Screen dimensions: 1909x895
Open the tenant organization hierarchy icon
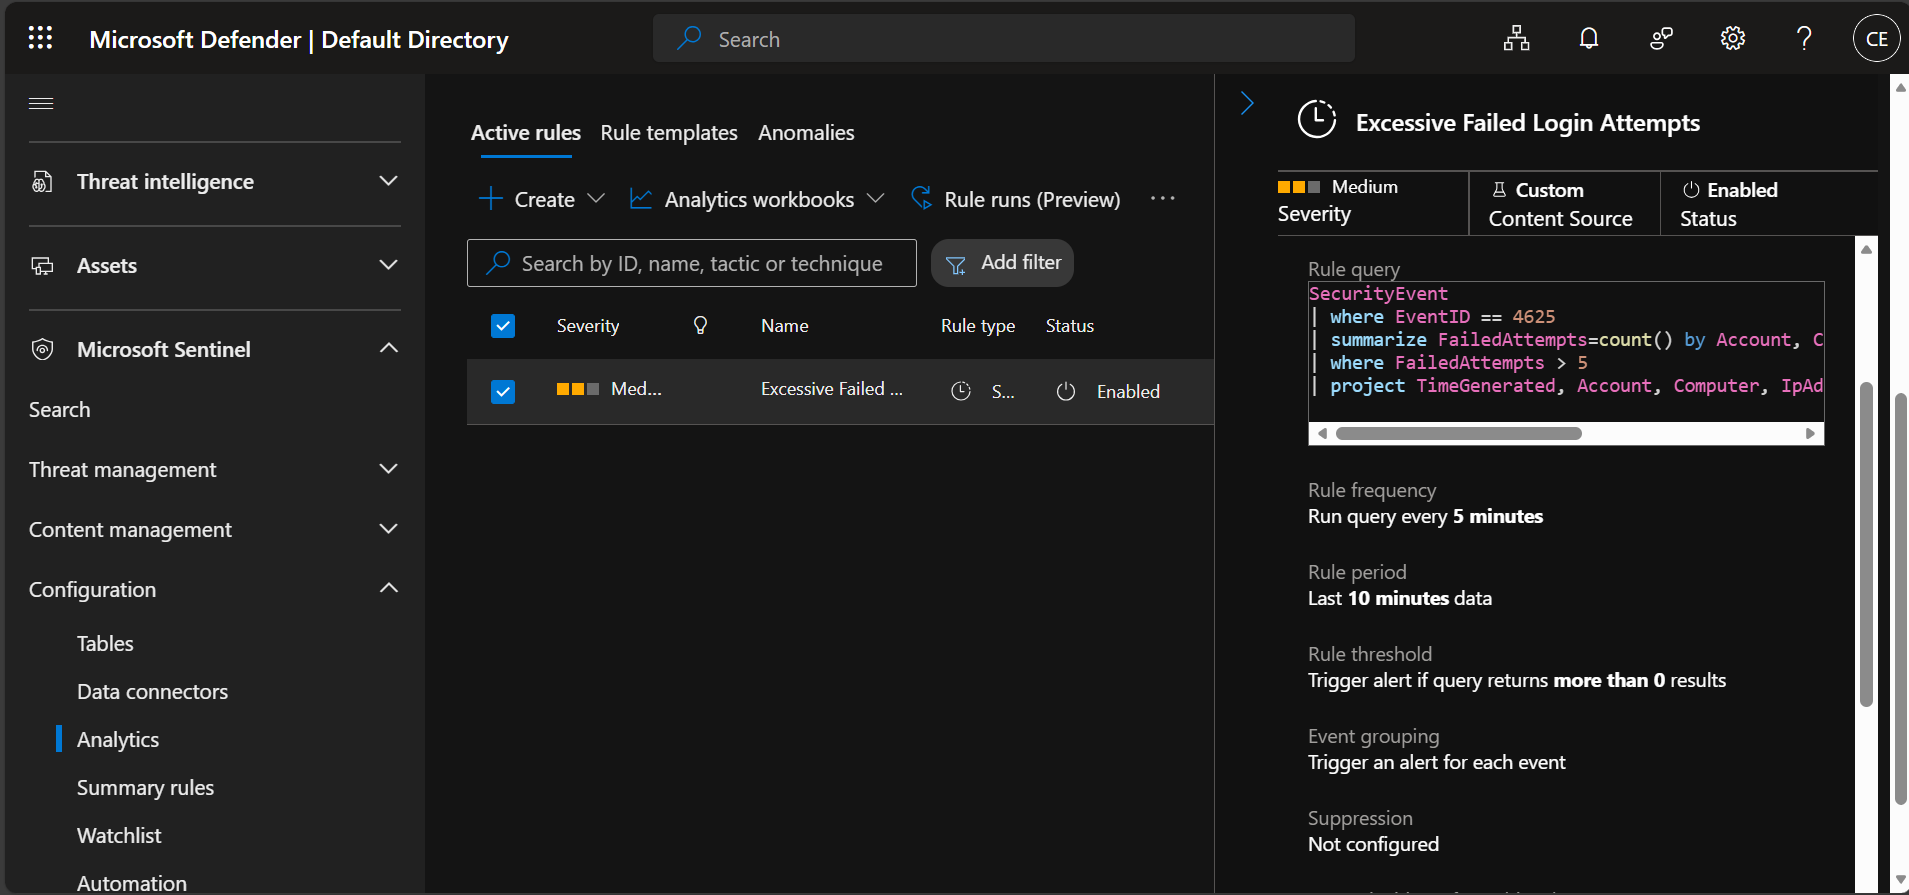[x=1516, y=38]
